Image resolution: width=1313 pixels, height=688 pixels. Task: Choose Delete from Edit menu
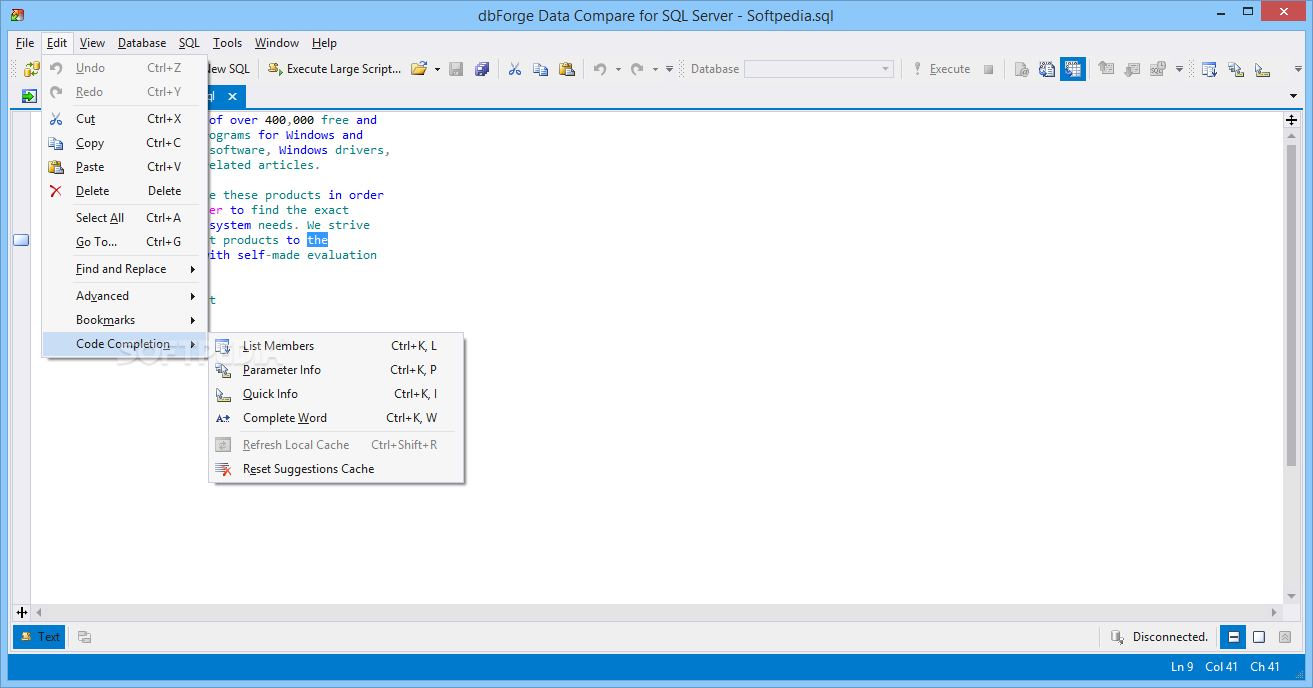[x=125, y=191]
